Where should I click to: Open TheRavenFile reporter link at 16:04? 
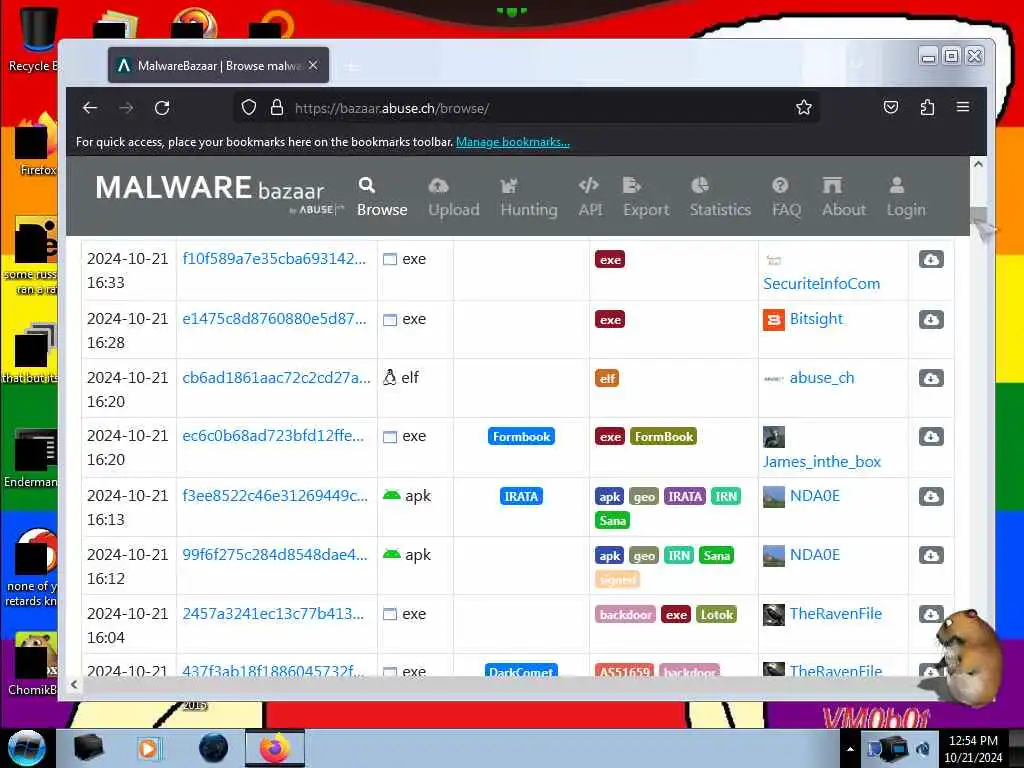pyautogui.click(x=835, y=614)
